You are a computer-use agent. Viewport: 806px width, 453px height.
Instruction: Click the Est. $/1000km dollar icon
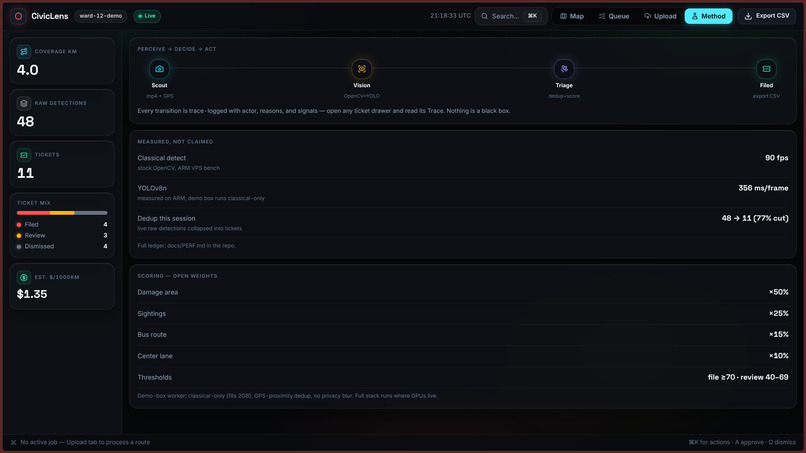[24, 277]
